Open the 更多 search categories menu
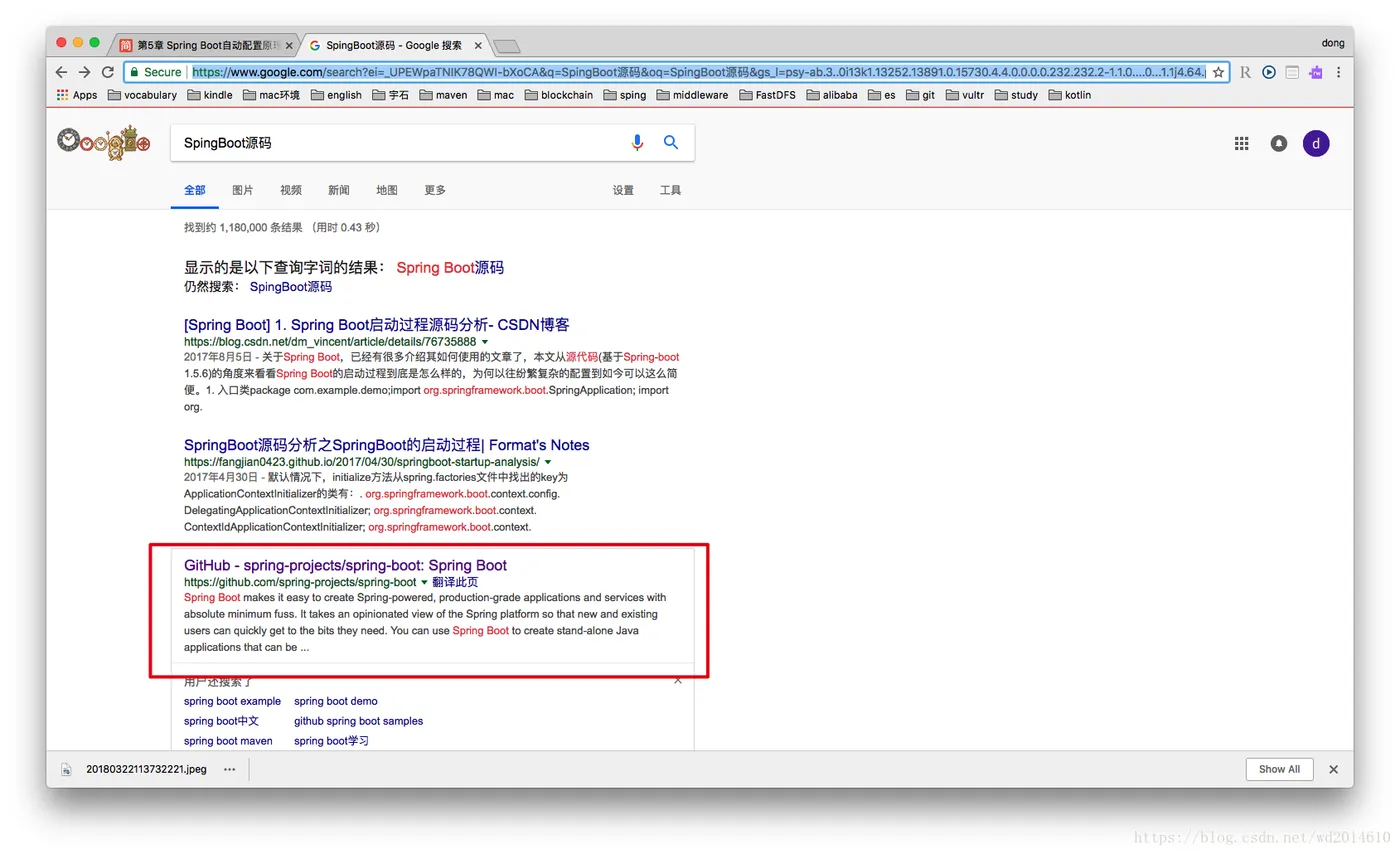Image resolution: width=1400 pixels, height=854 pixels. click(435, 190)
